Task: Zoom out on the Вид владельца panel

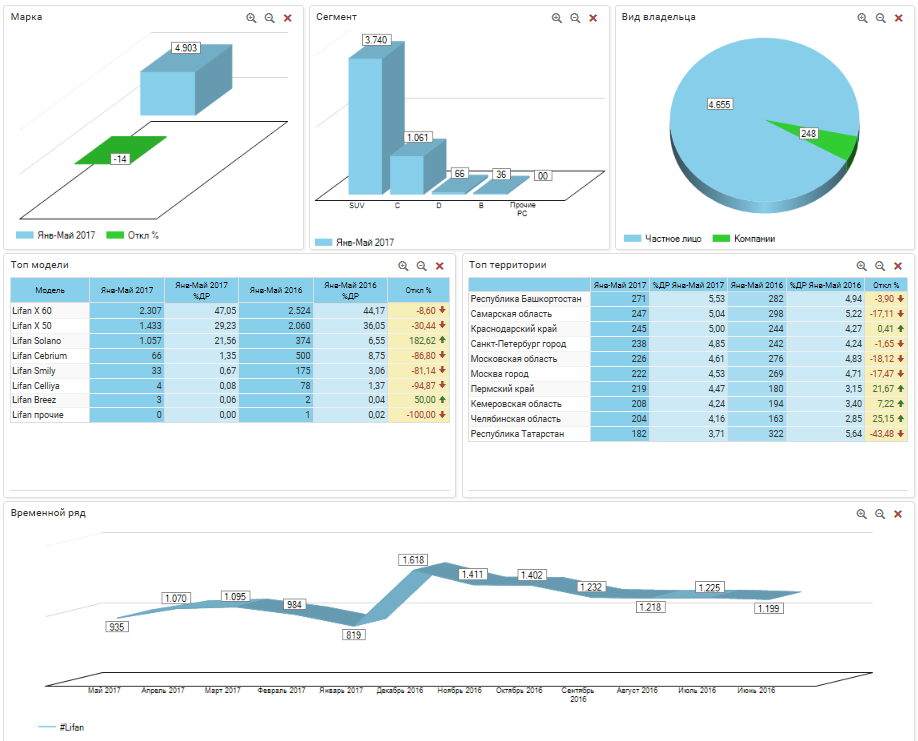Action: coord(881,18)
